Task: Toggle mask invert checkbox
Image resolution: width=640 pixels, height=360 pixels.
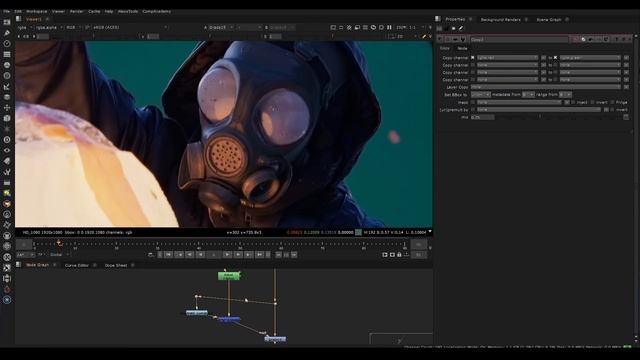Action: [x=593, y=102]
